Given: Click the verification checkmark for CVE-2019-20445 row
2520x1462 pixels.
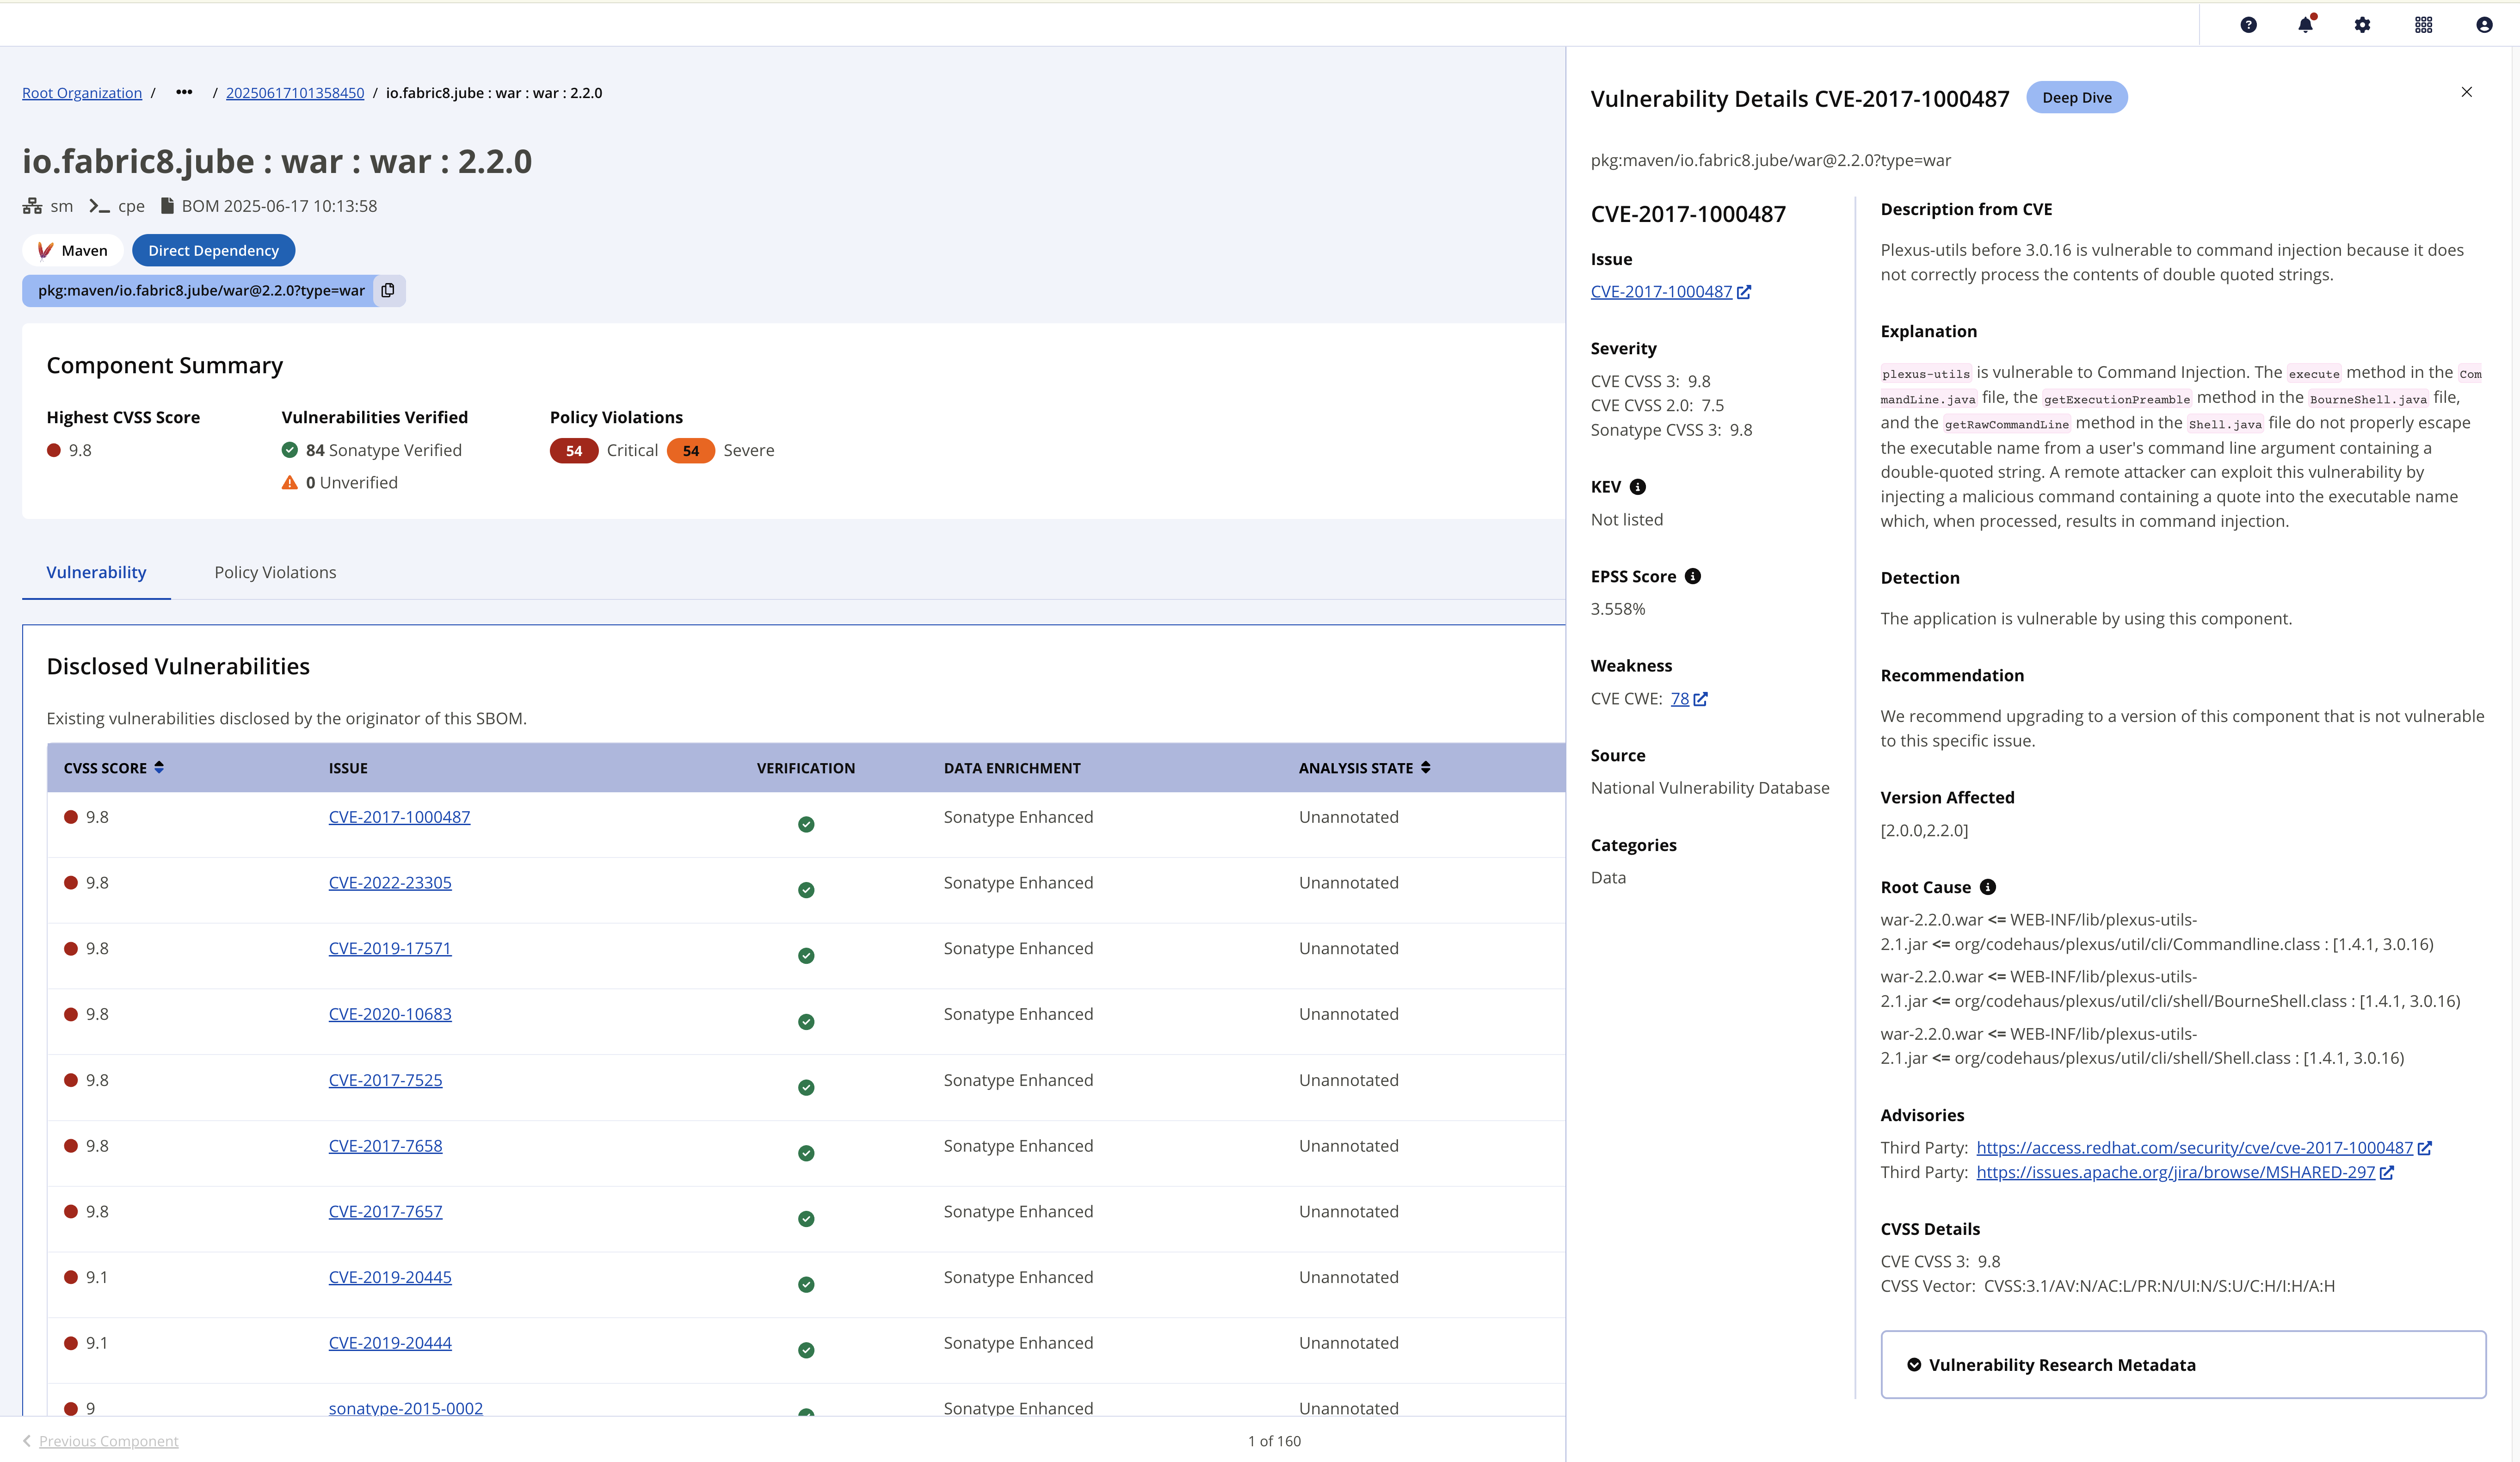Looking at the screenshot, I should click(x=806, y=1285).
